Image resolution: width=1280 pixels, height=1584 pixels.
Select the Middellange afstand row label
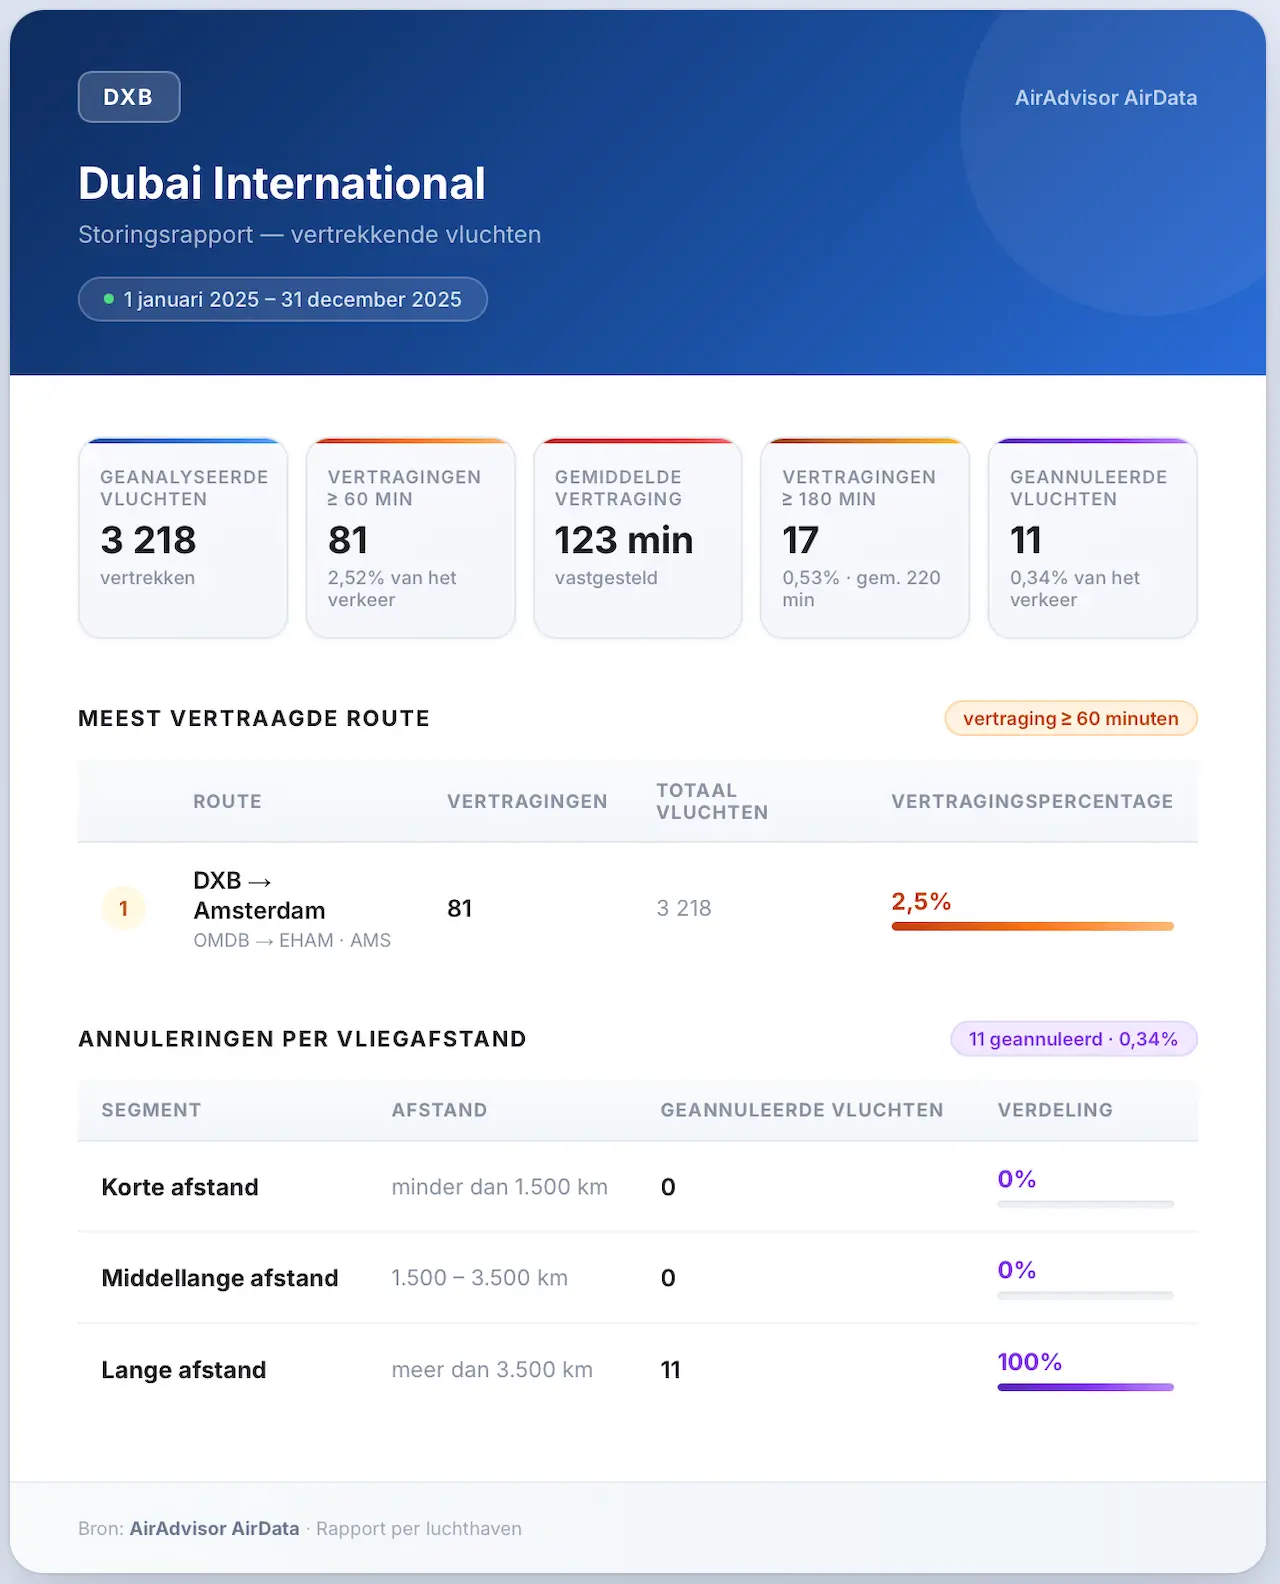click(220, 1278)
